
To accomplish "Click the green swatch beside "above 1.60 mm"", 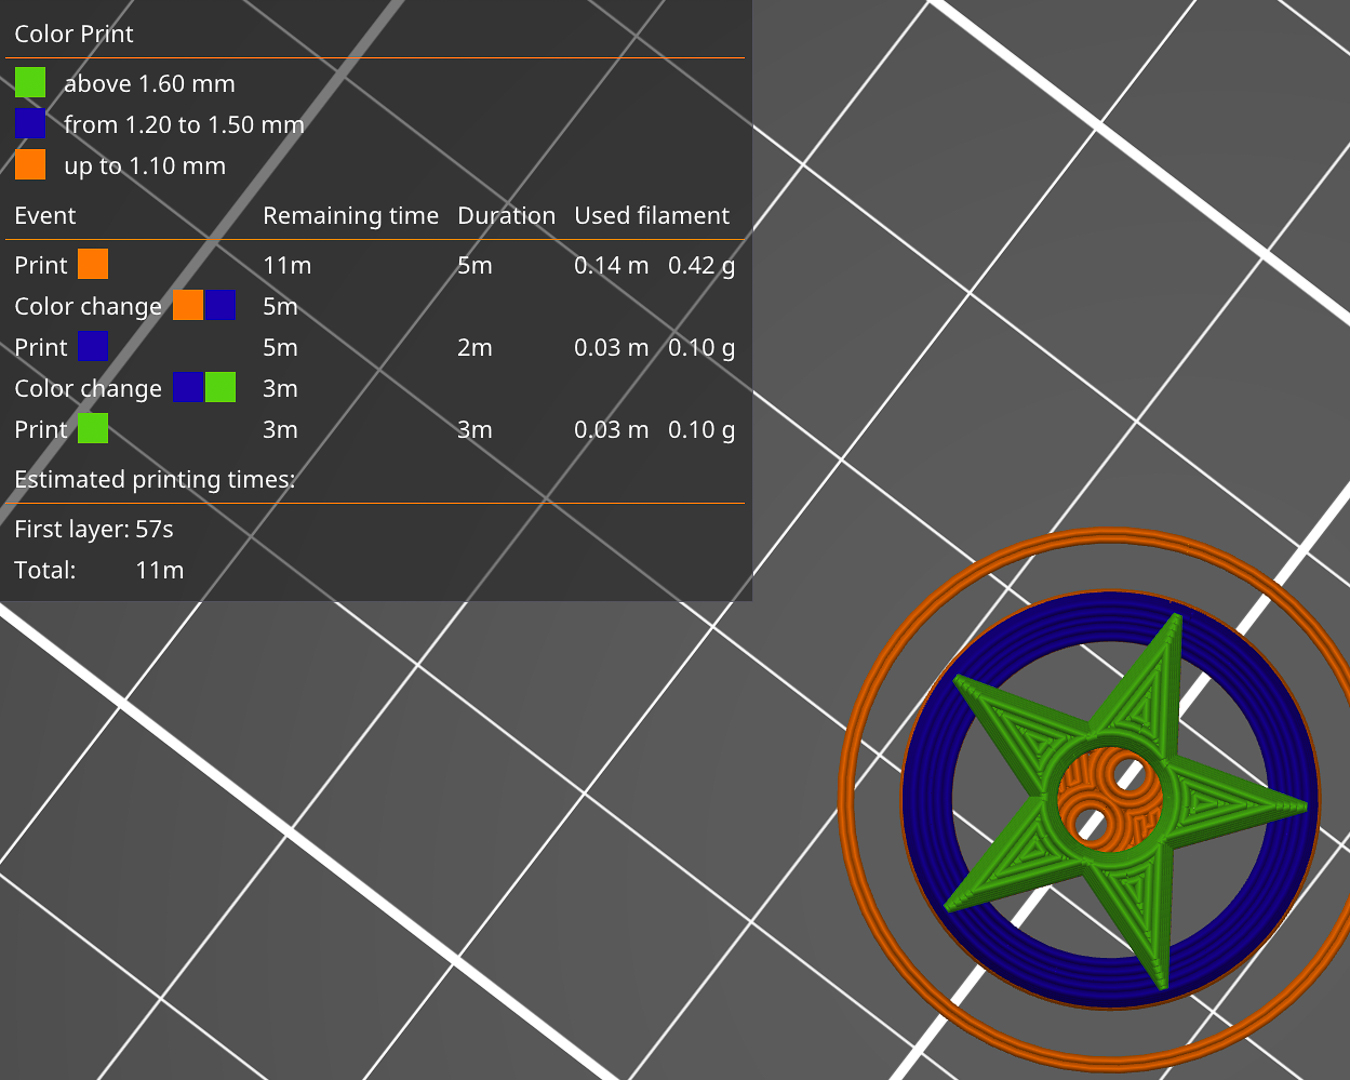I will coord(30,82).
